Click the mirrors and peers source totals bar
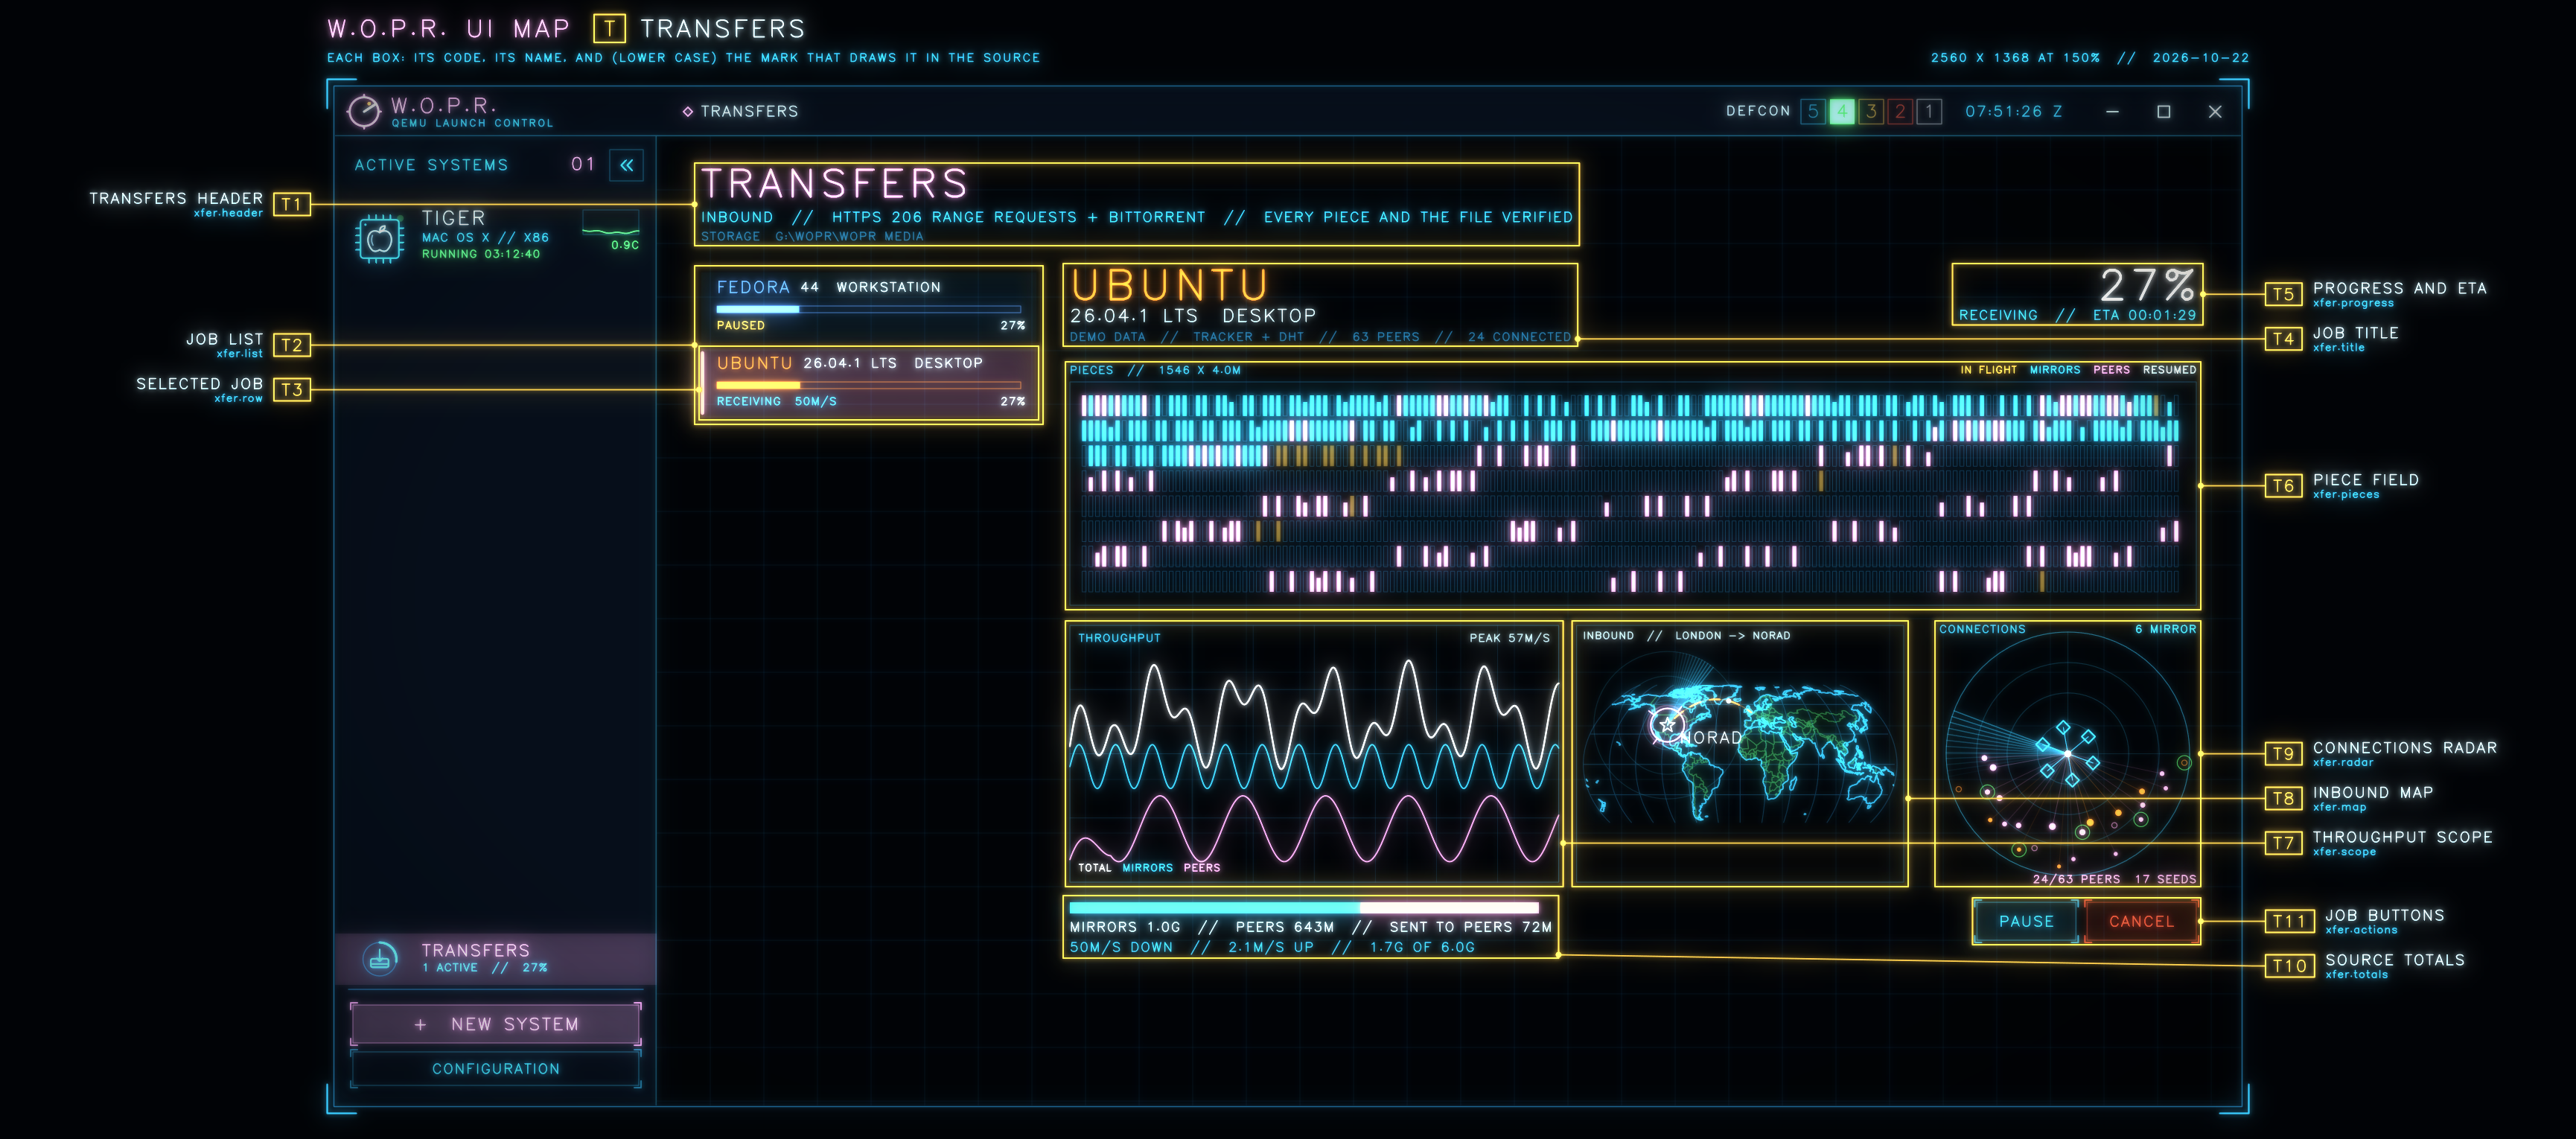Screen dimensions: 2576x1139 [x=1304, y=908]
